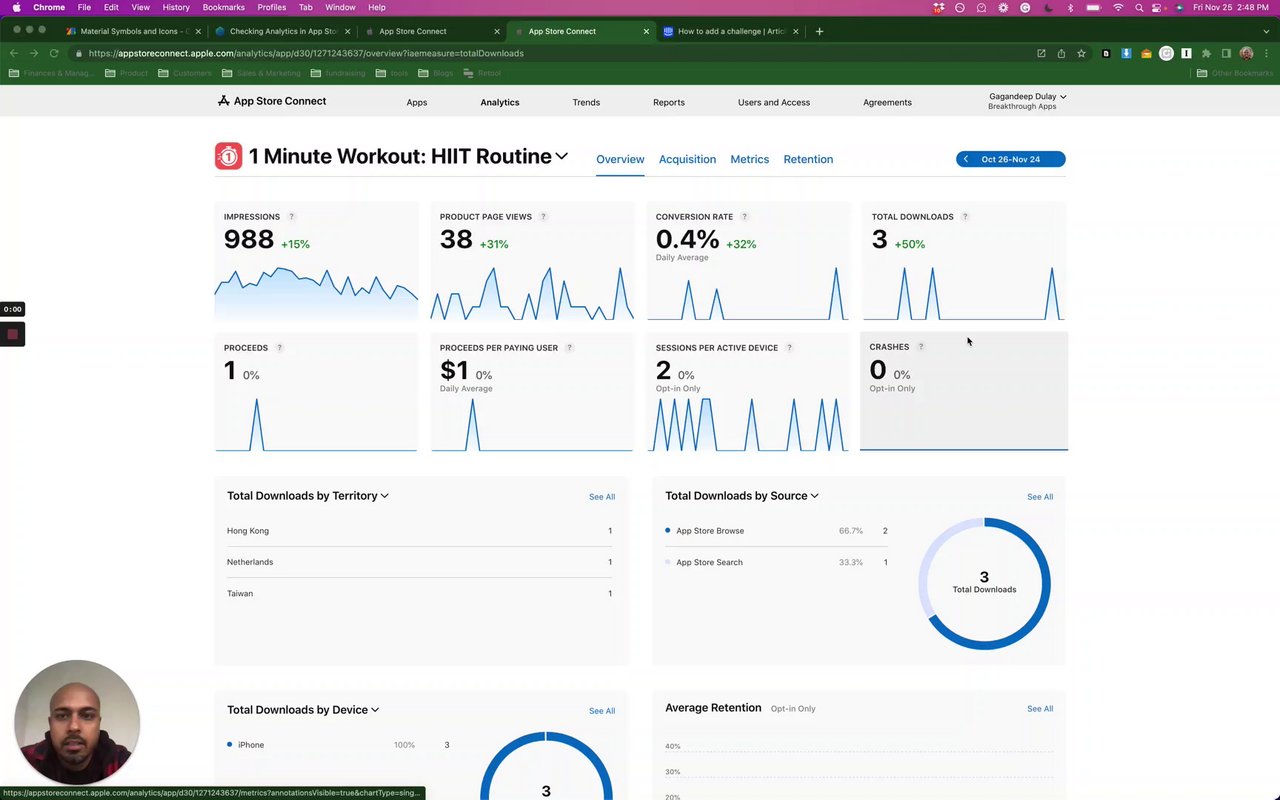Click the Chrome forward arrow
This screenshot has width=1280, height=800.
click(34, 53)
